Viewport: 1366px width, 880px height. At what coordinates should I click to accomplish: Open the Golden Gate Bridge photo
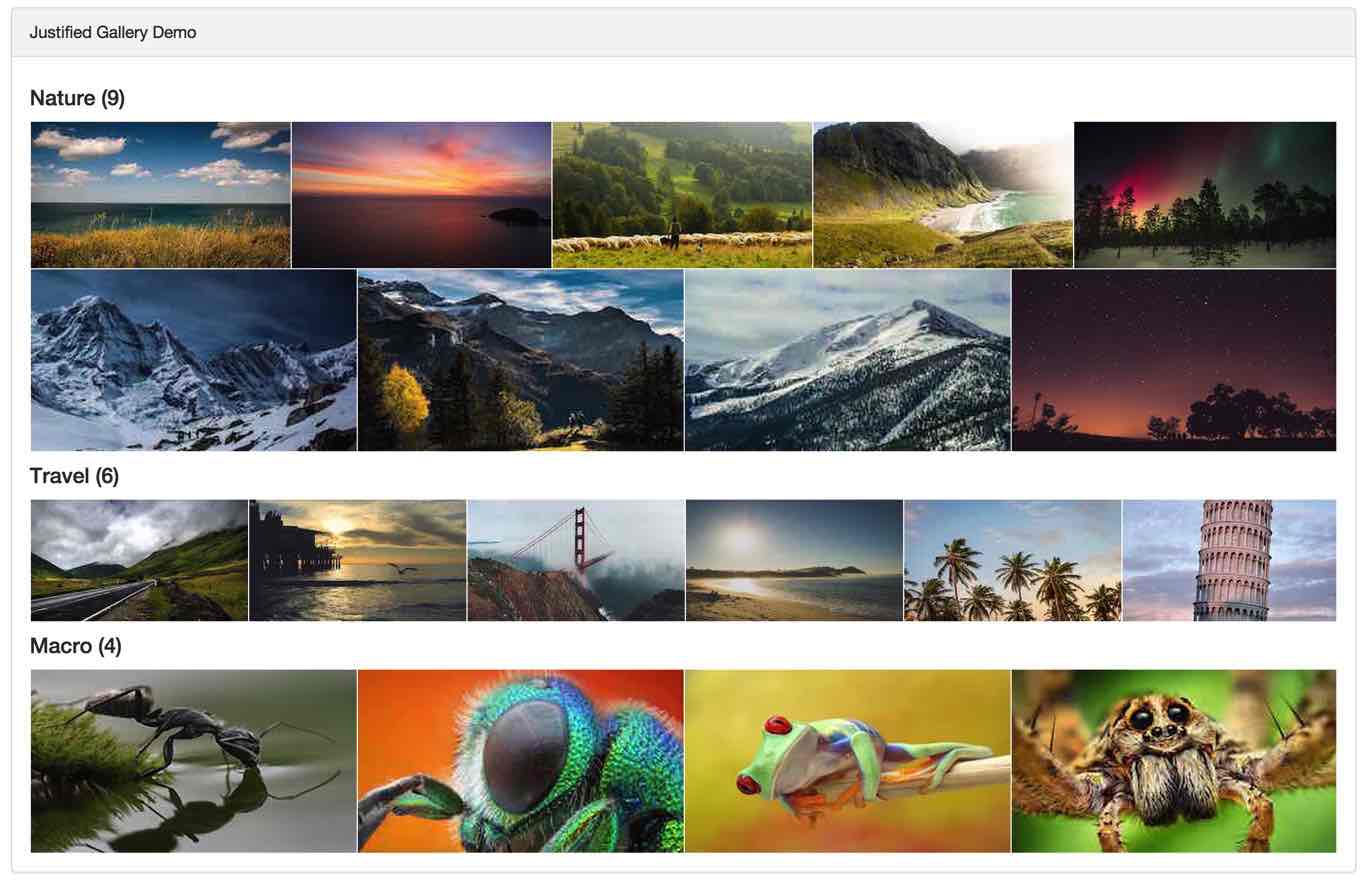tap(576, 560)
